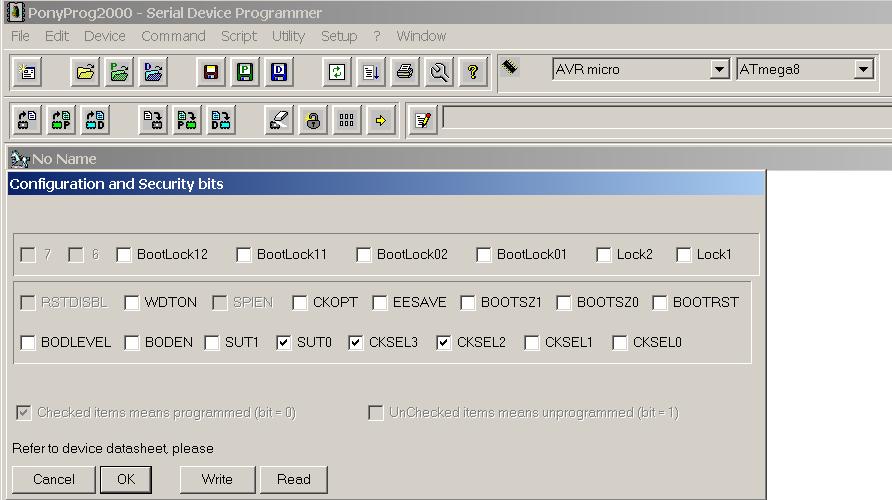Open the ATmega8 device type dropdown

tap(863, 70)
